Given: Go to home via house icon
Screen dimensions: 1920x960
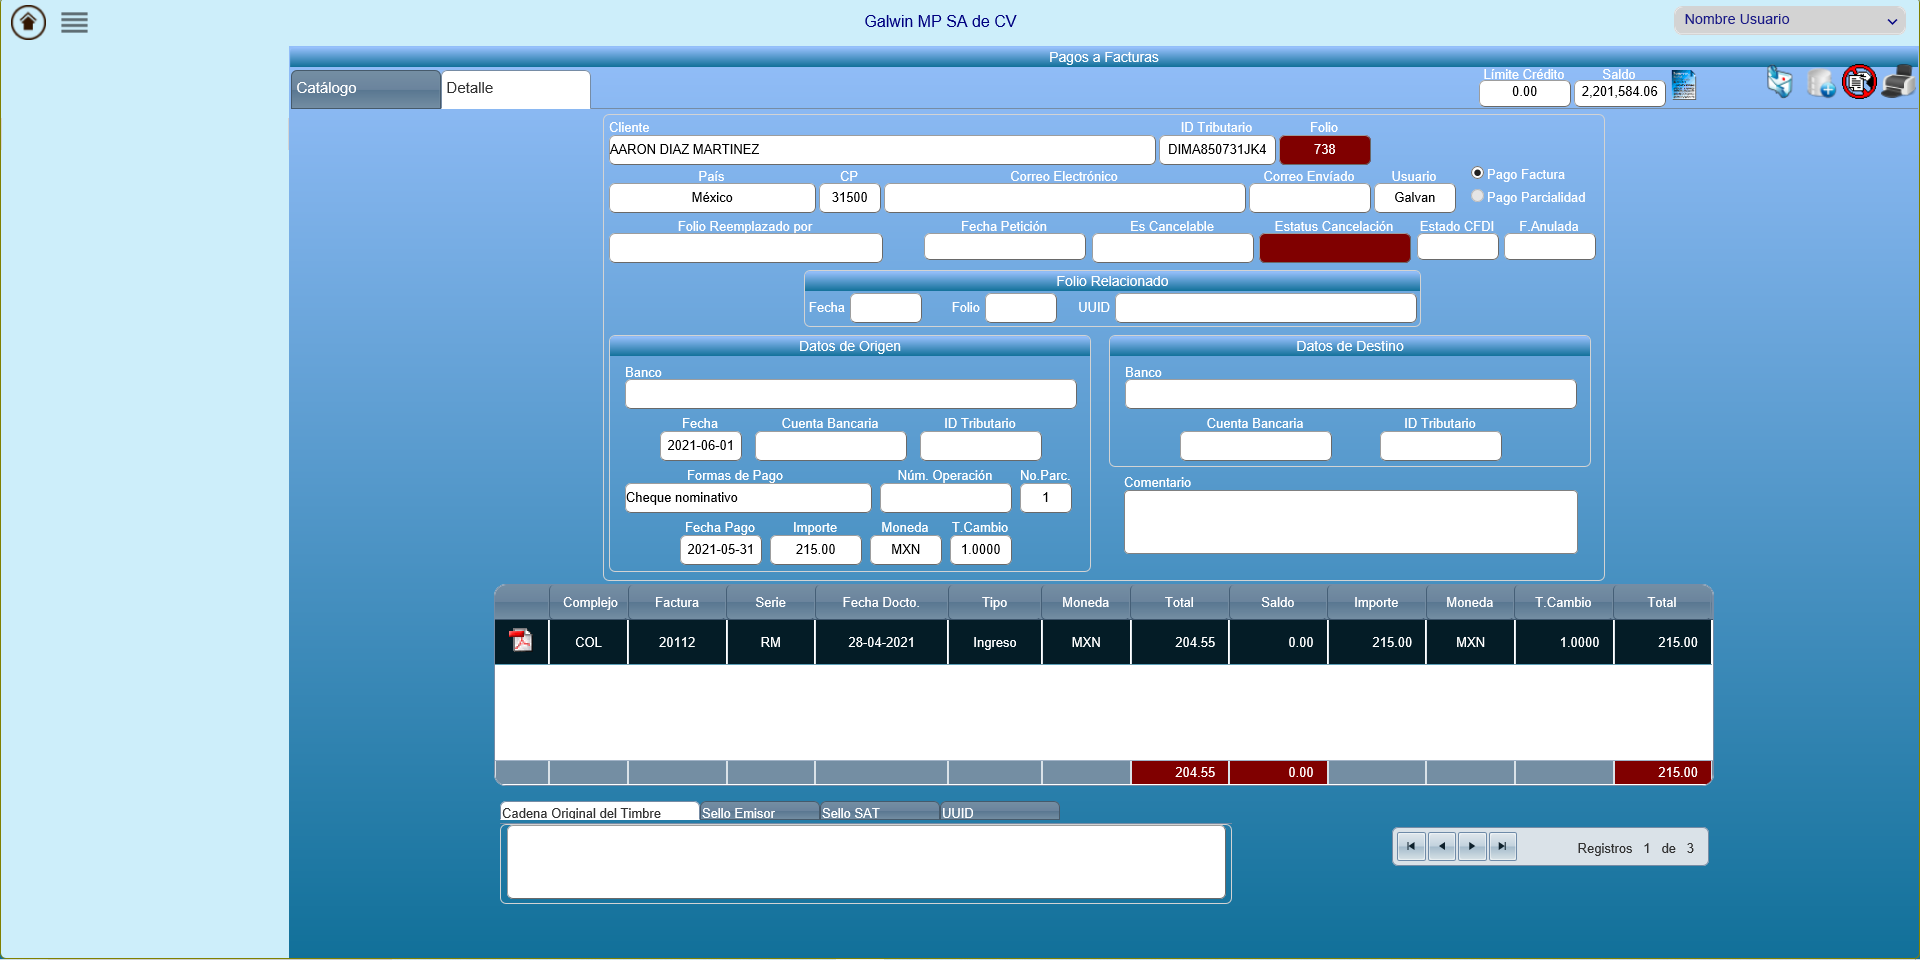Looking at the screenshot, I should [28, 22].
